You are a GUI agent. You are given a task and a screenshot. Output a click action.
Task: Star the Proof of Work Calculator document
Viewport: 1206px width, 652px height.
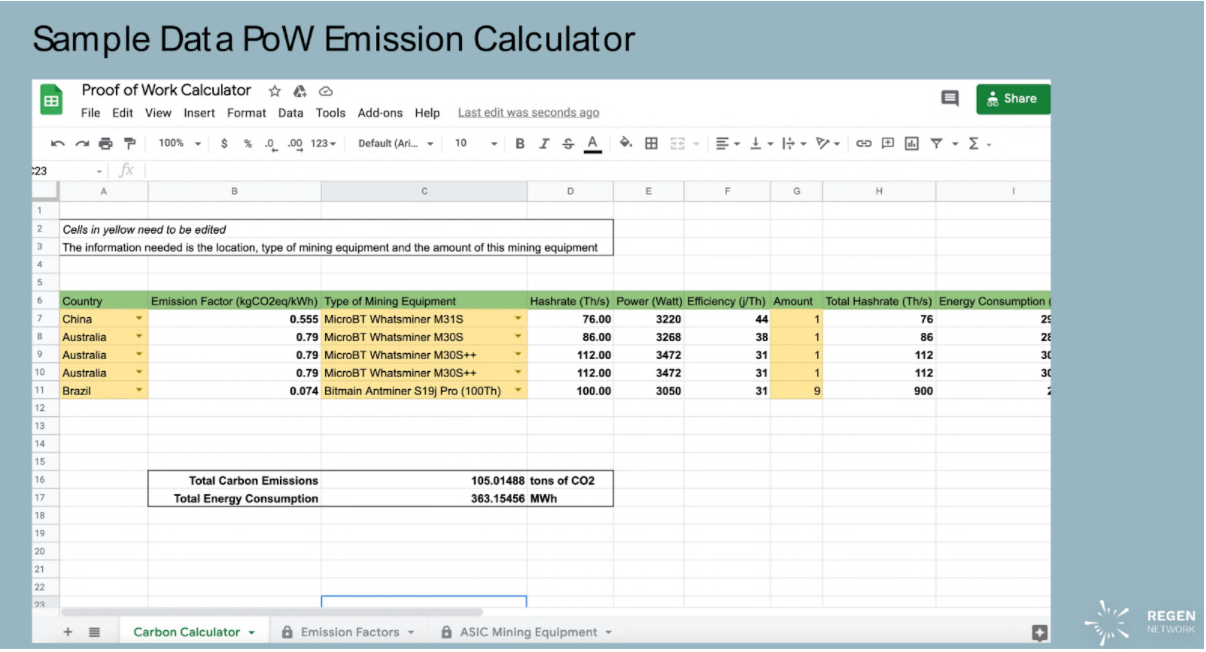[274, 91]
